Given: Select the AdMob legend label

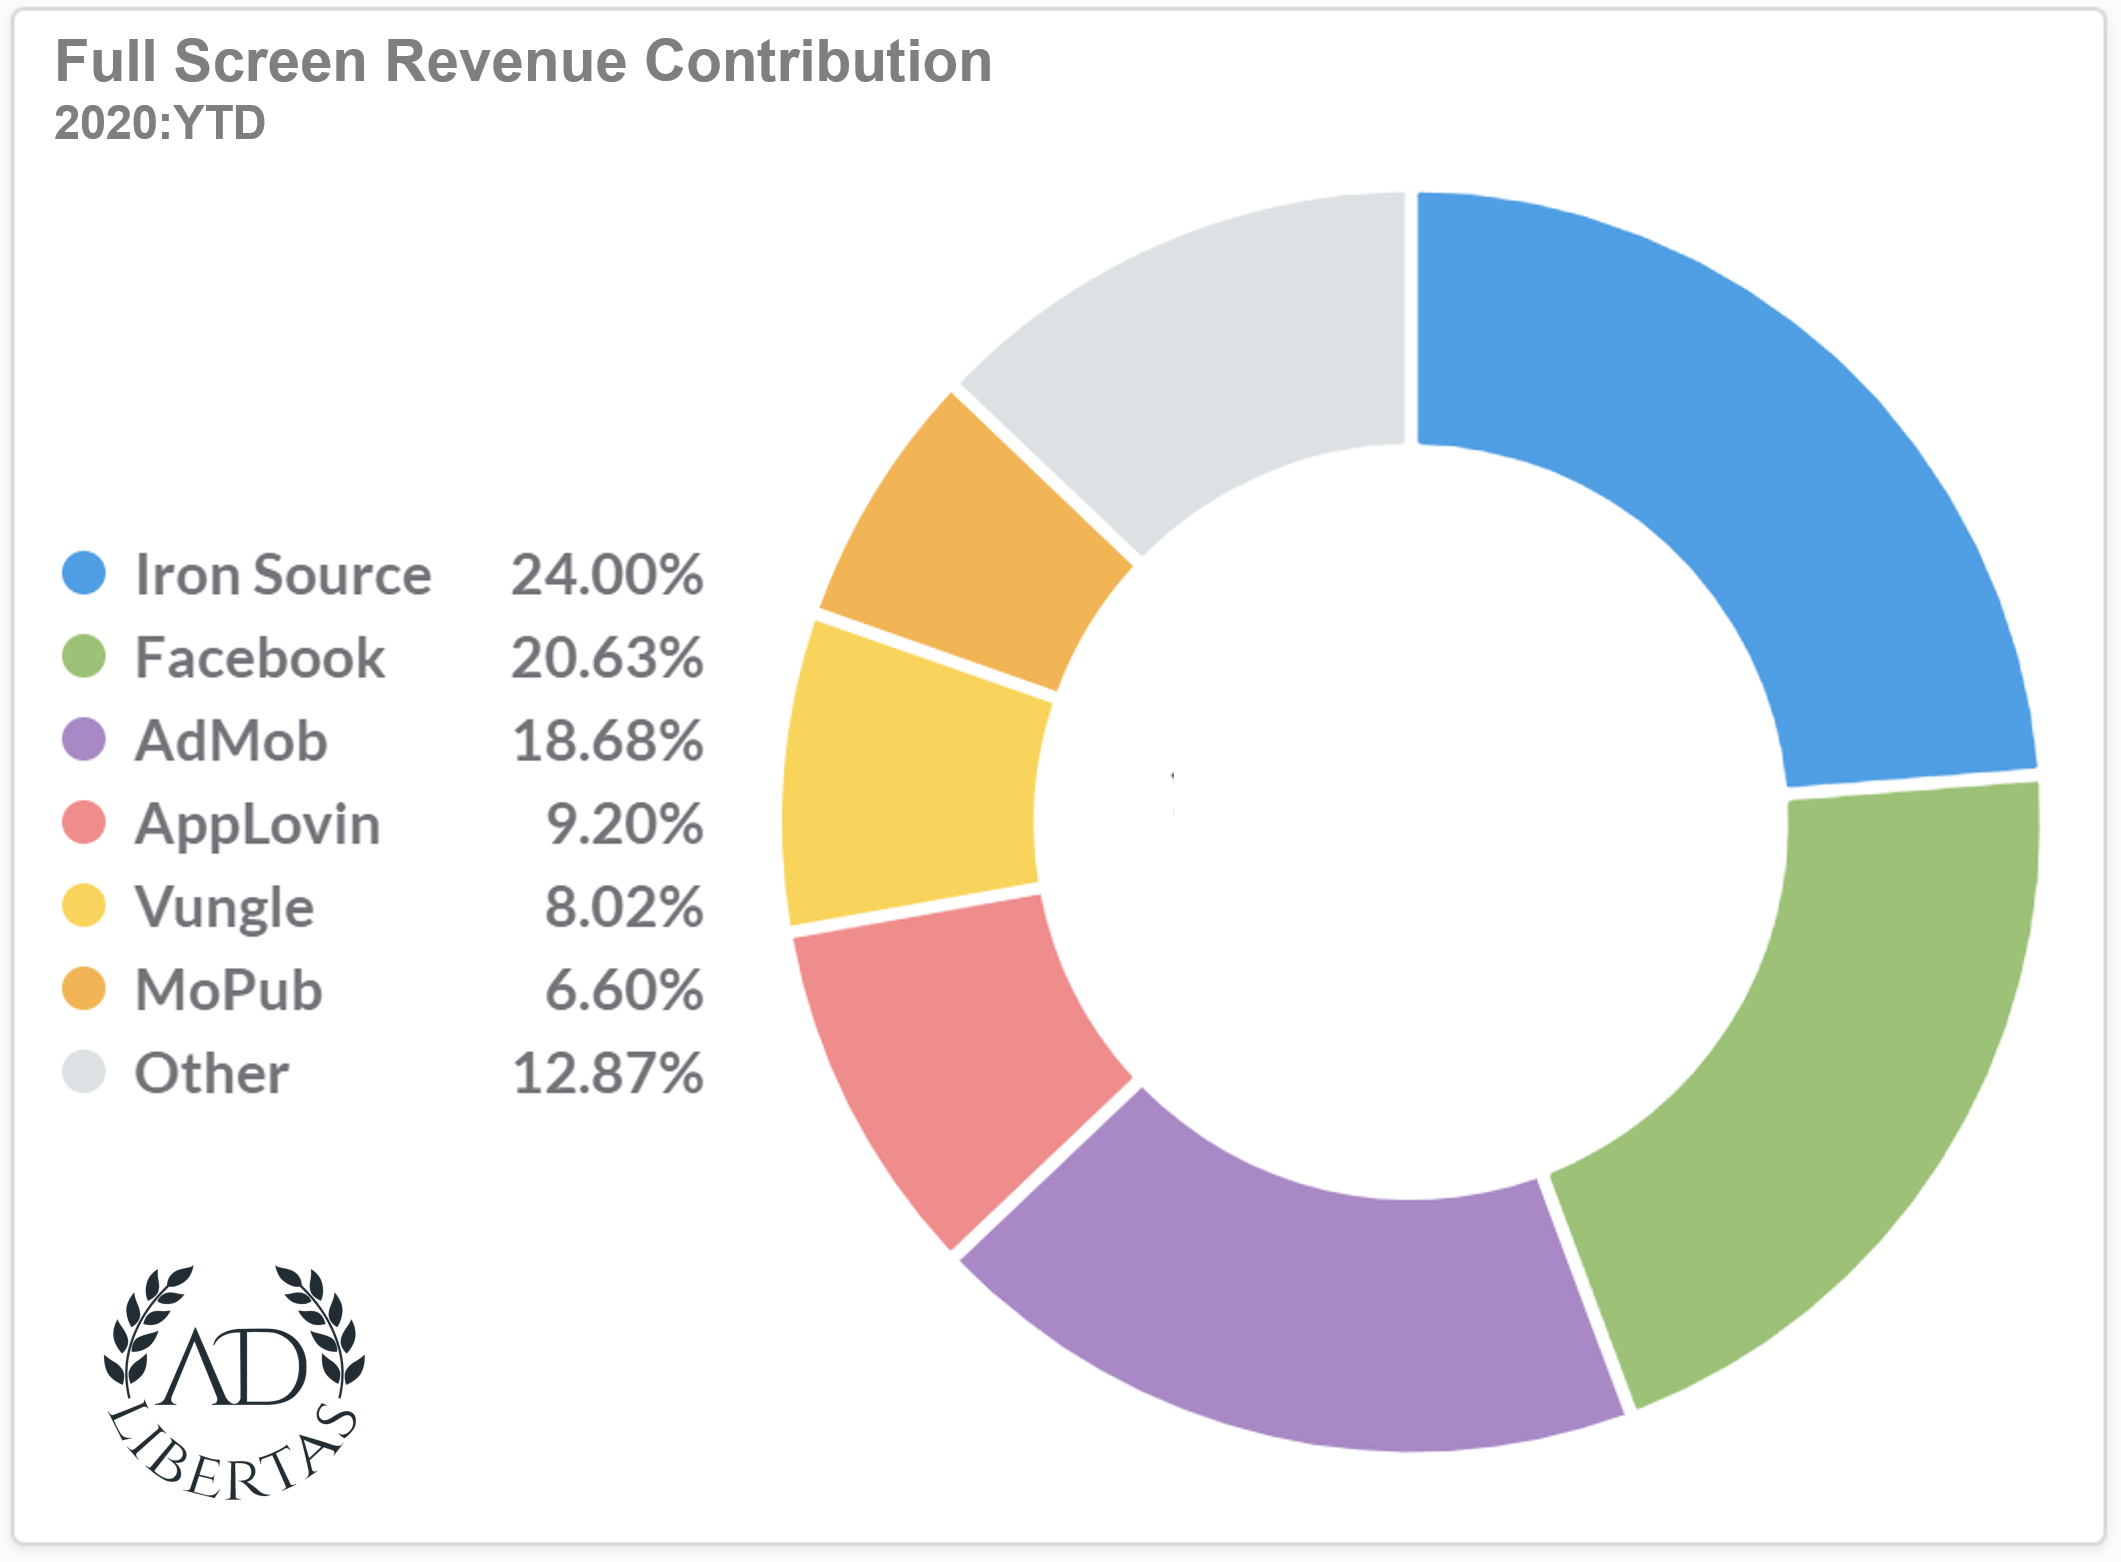Looking at the screenshot, I should tap(231, 741).
